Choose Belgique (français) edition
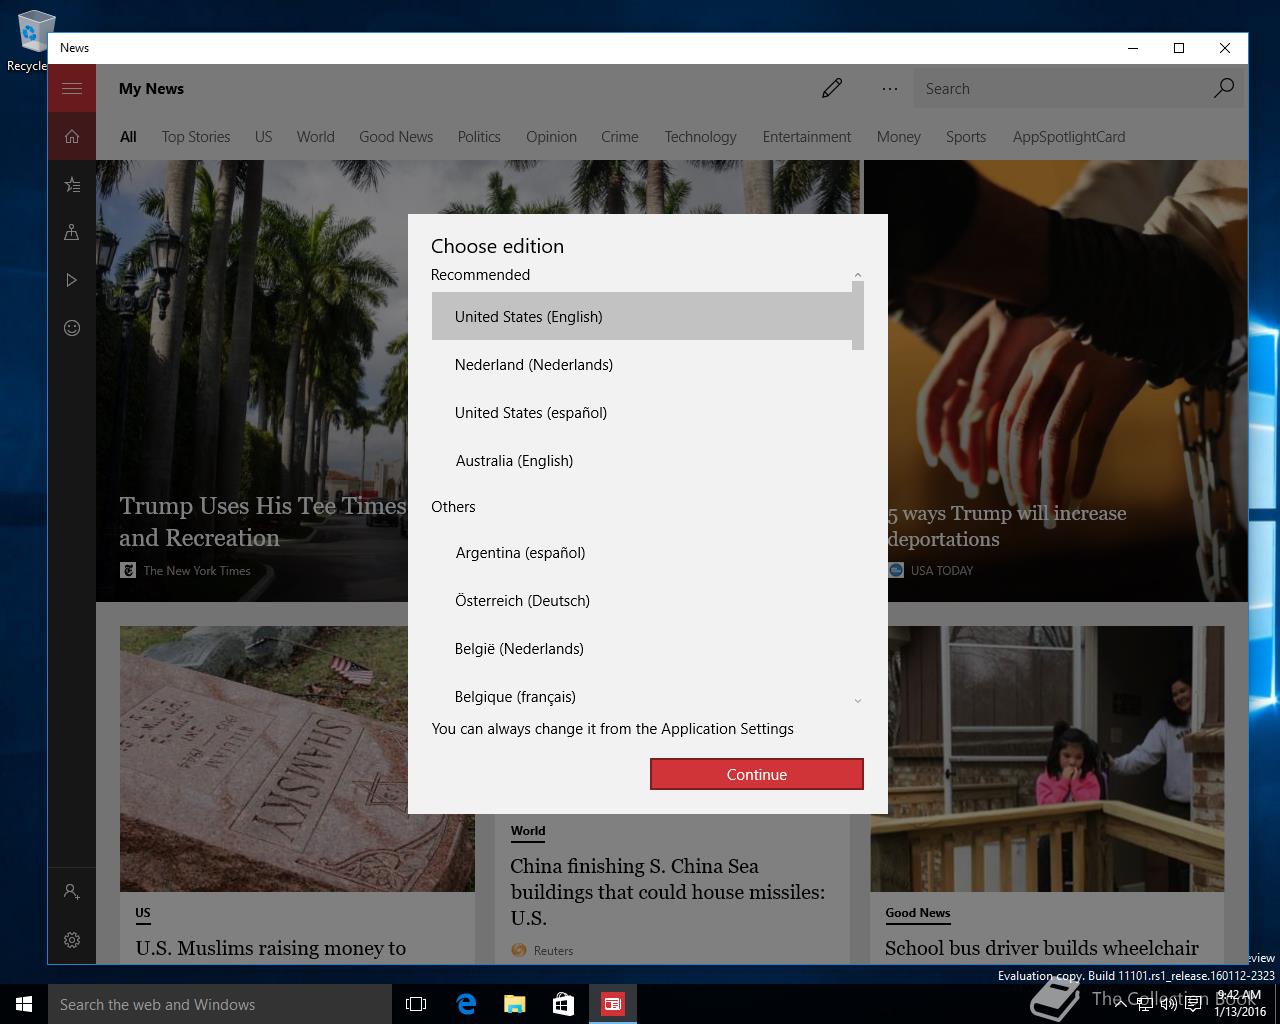 (642, 694)
